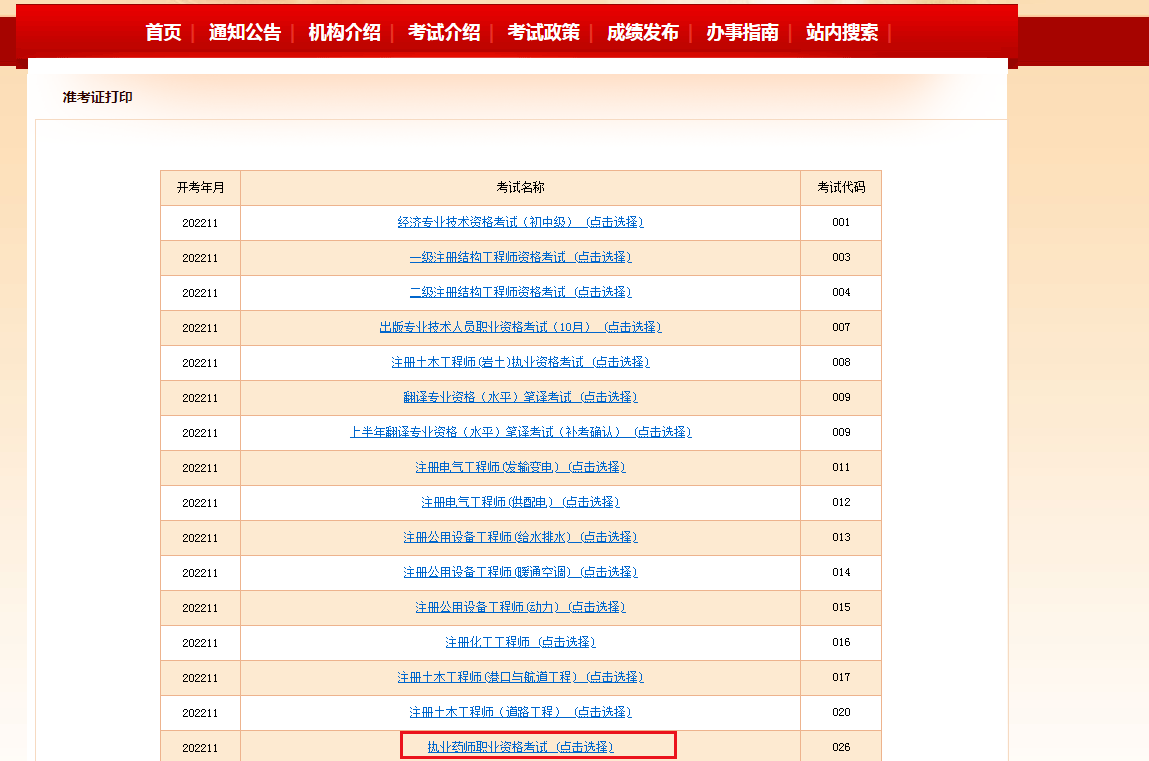Open 注册土木工程师(岩土)执业资格考试 link
The image size is (1149, 761).
[x=520, y=362]
